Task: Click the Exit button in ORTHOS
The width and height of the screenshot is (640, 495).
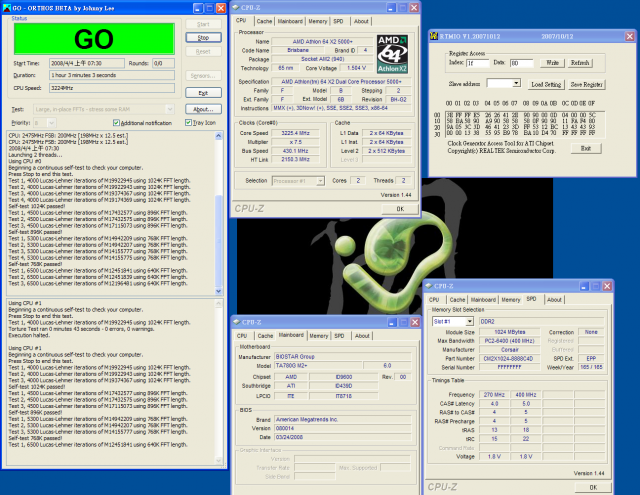Action: [x=203, y=93]
